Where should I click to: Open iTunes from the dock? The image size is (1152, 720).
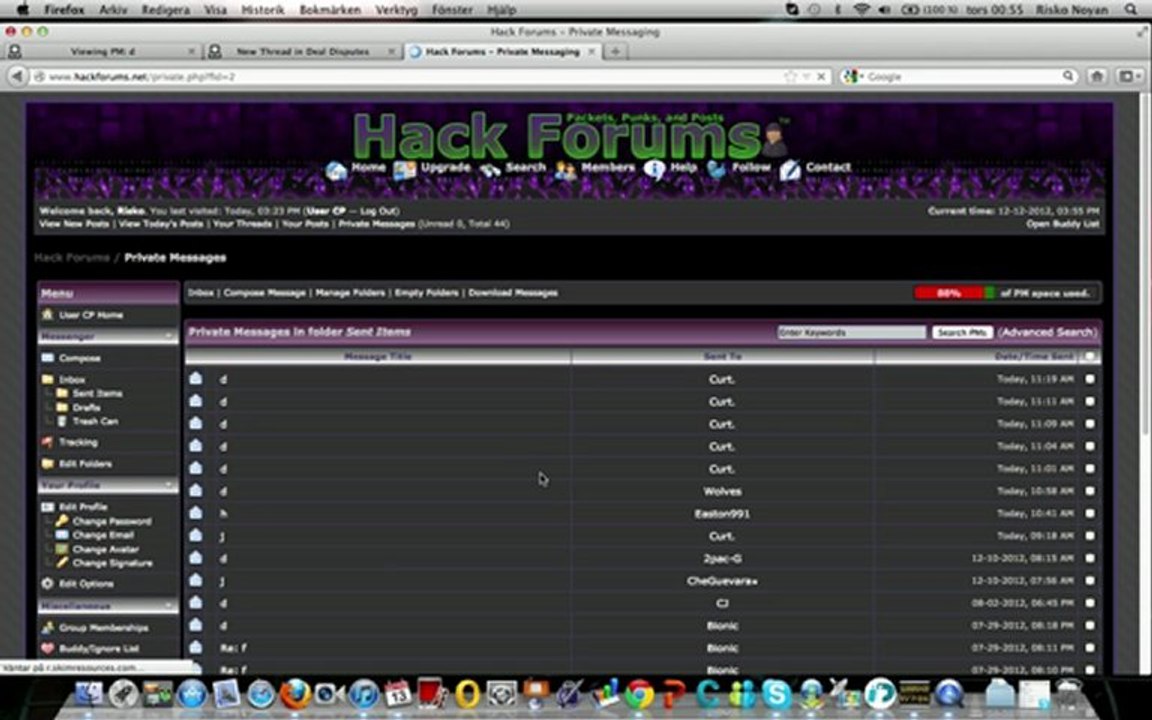pyautogui.click(x=363, y=694)
